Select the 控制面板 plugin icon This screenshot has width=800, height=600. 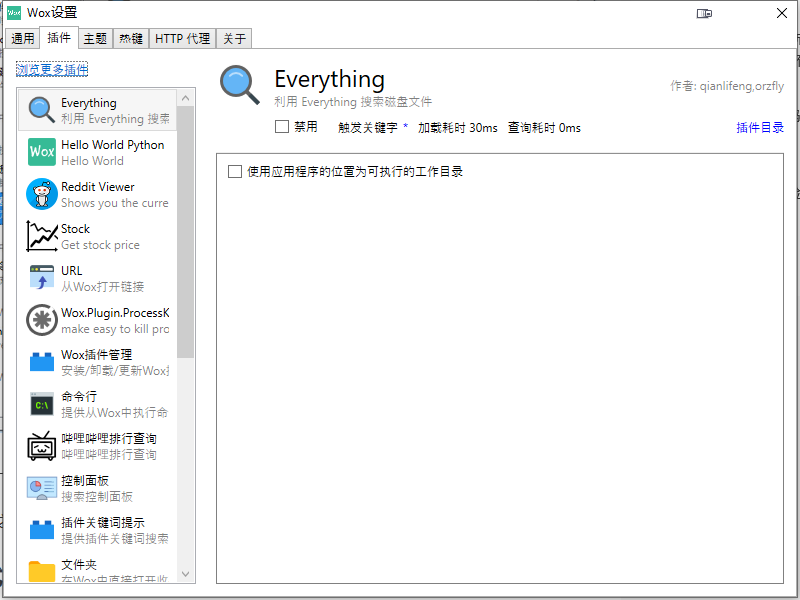(41, 488)
